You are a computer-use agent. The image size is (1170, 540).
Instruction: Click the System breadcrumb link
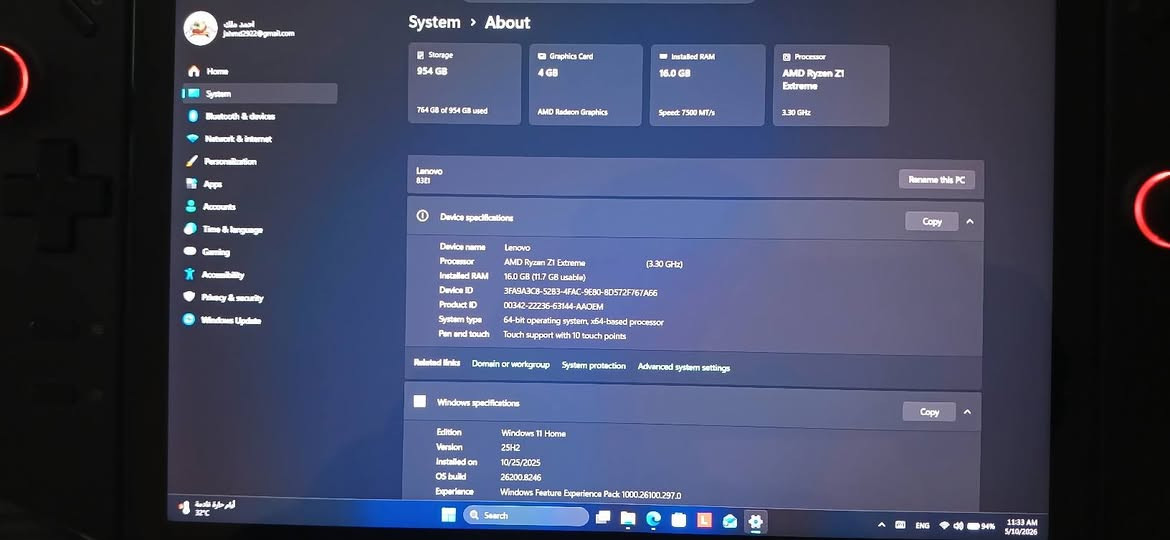click(x=434, y=22)
